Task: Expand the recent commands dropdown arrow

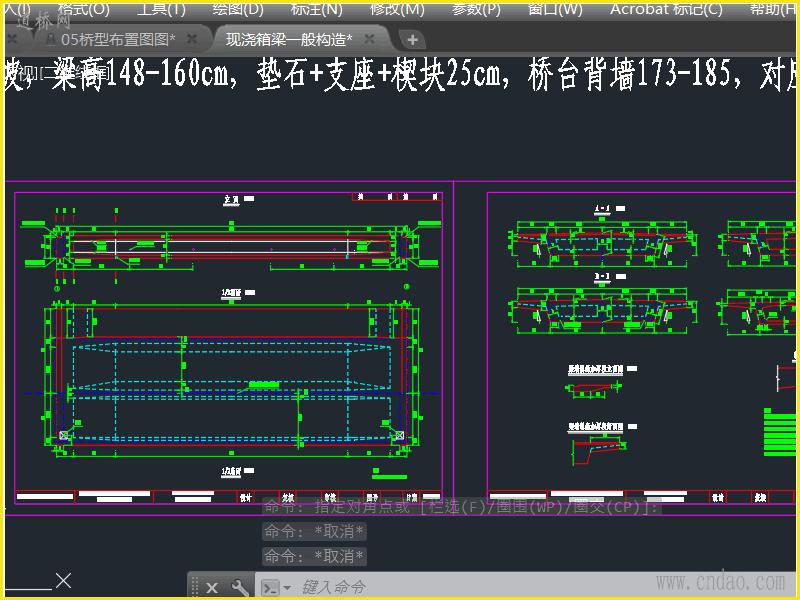Action: (287, 588)
